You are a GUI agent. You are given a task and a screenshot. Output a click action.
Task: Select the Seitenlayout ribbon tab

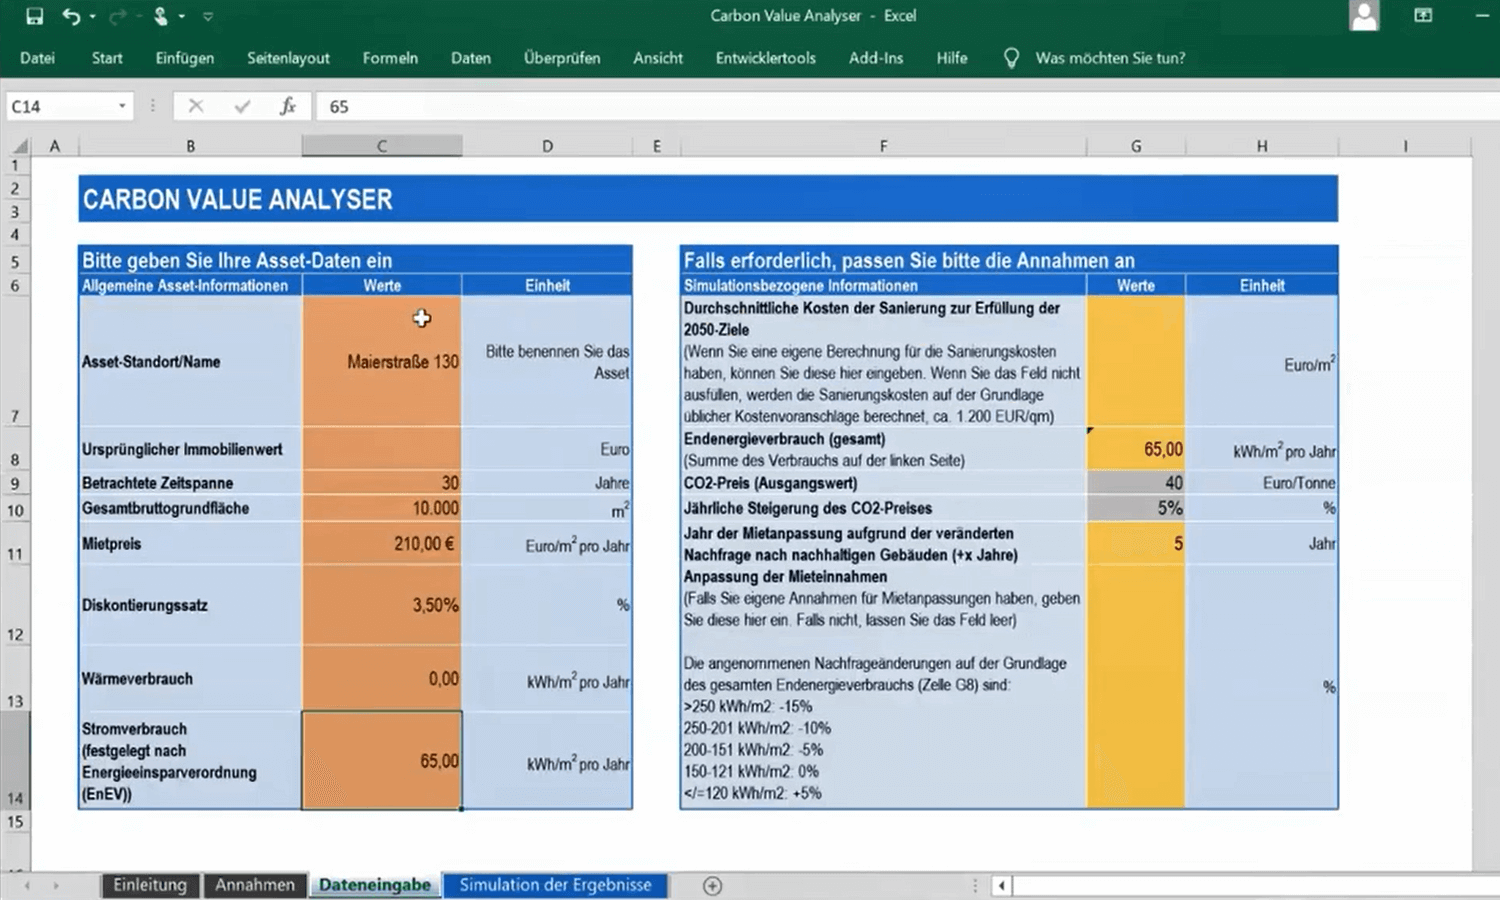click(288, 58)
